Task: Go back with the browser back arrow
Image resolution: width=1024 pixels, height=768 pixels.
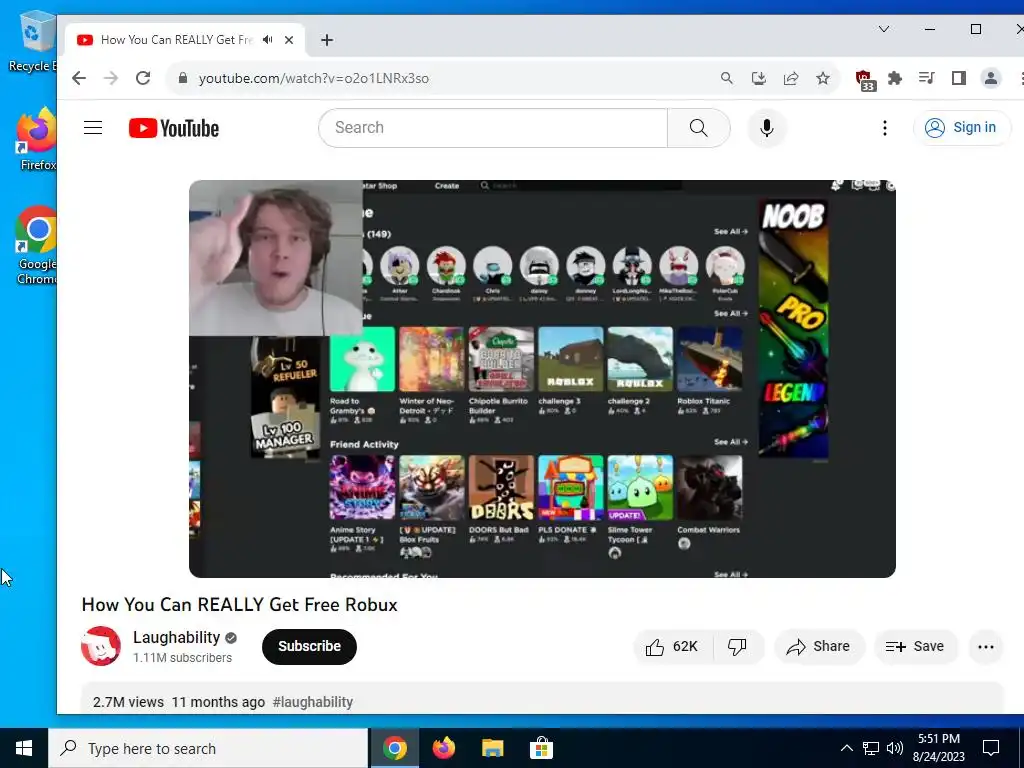Action: click(79, 78)
